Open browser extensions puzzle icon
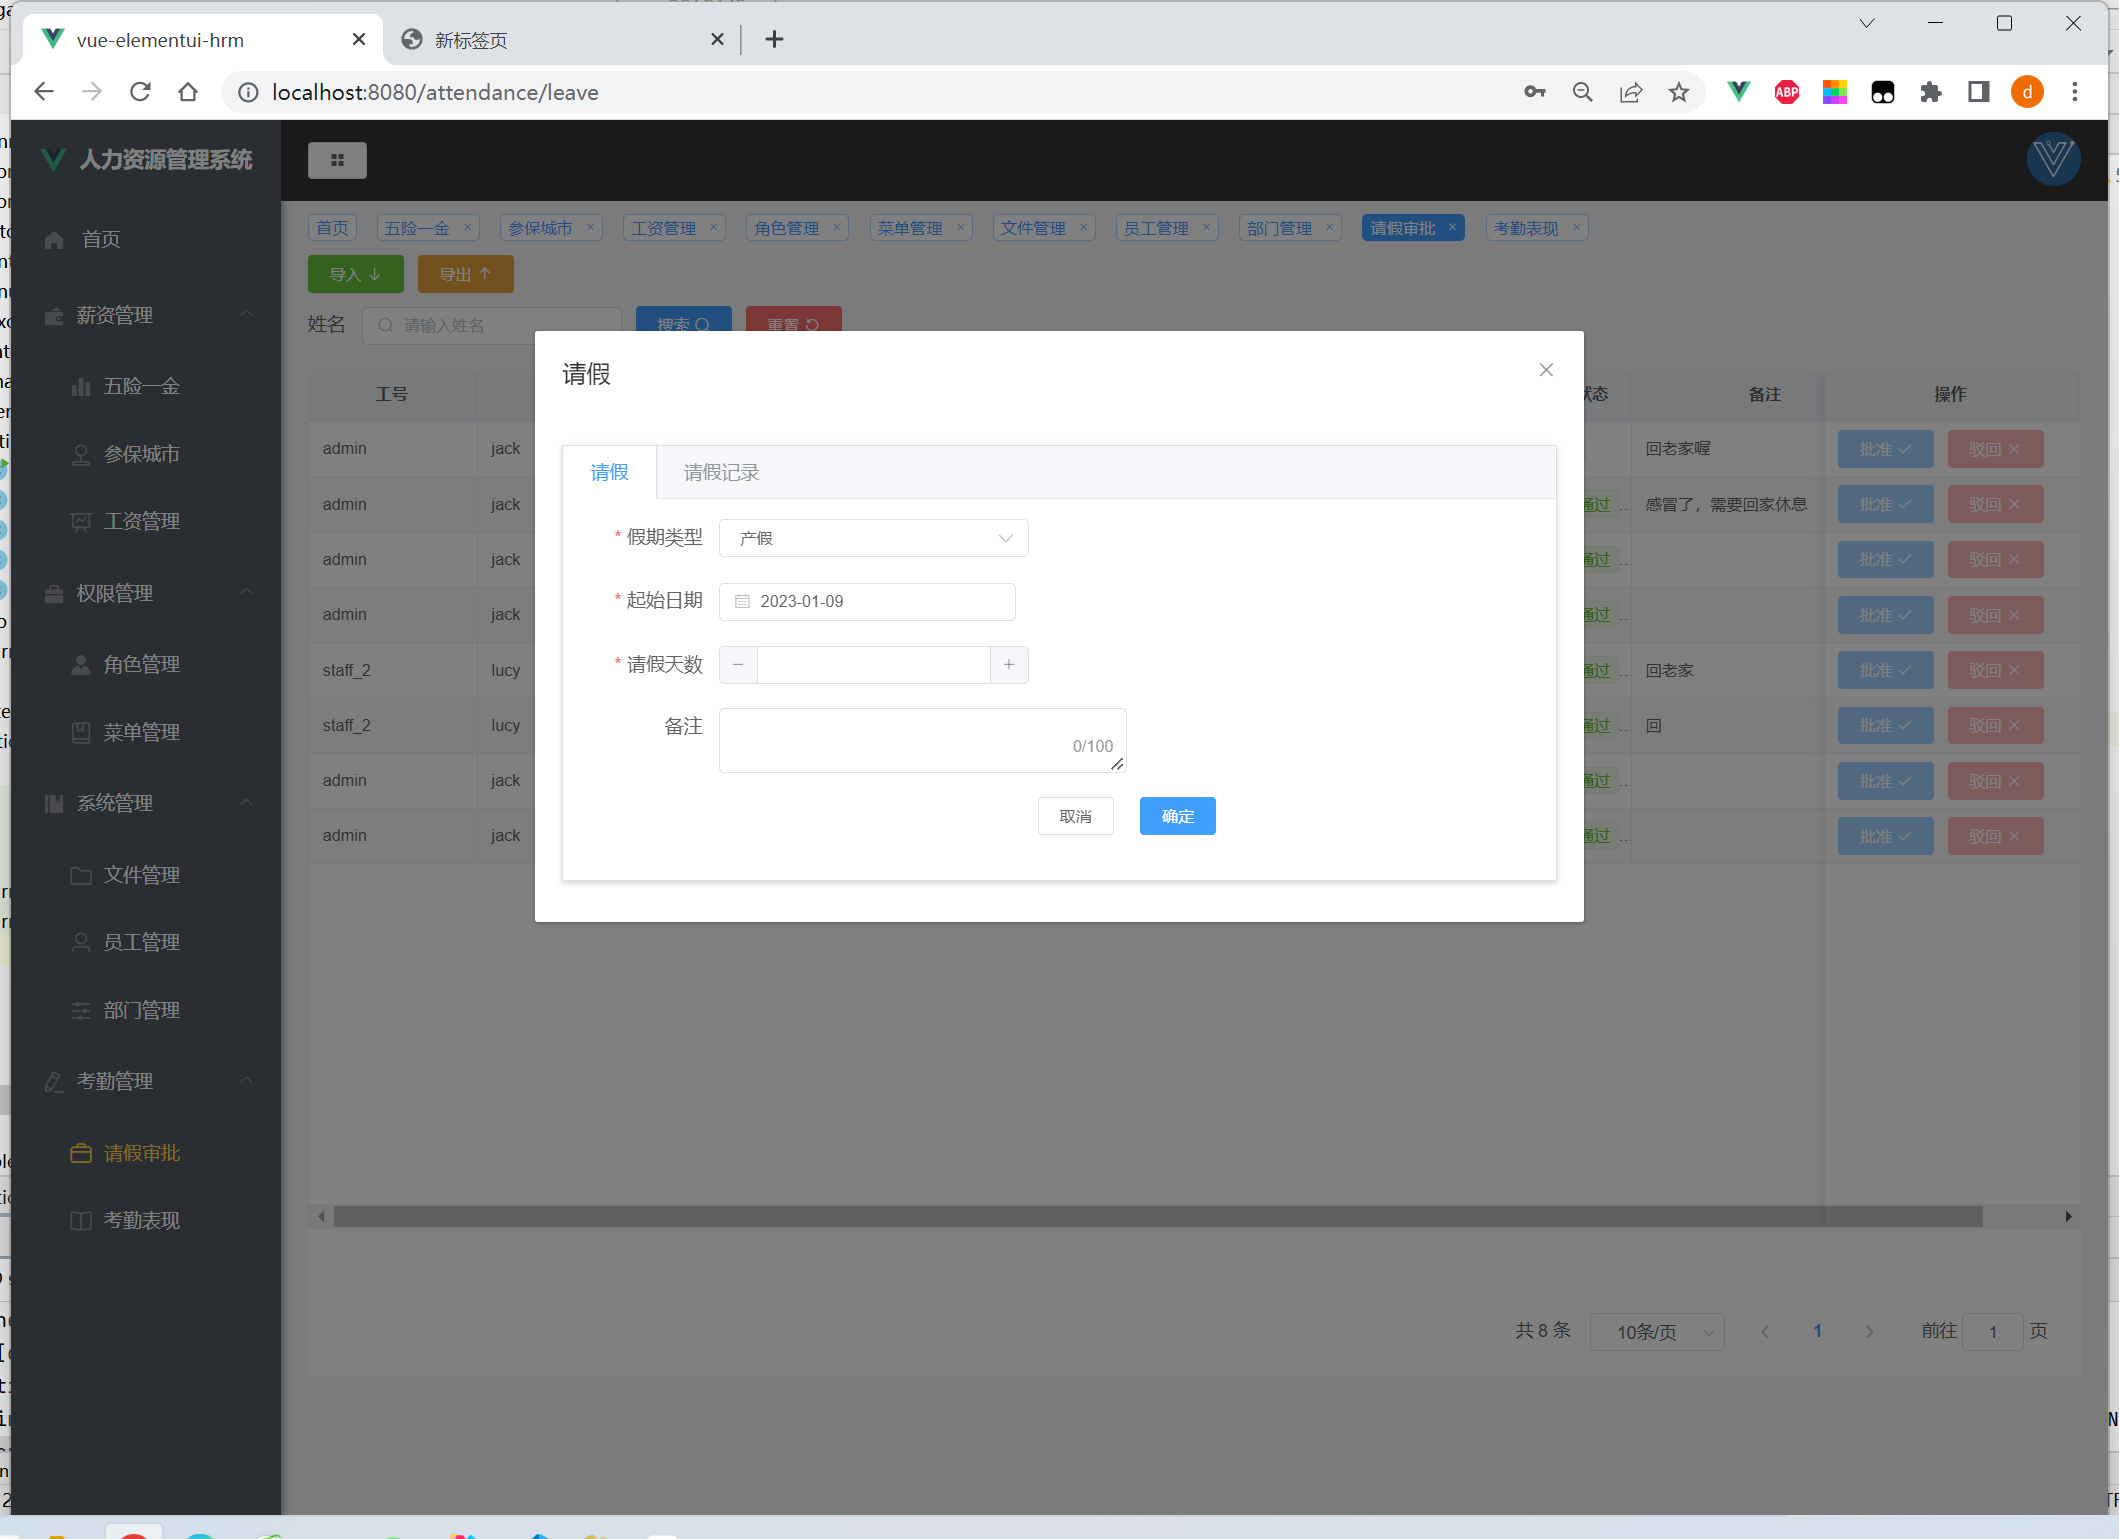Image resolution: width=2119 pixels, height=1539 pixels. coord(1931,92)
